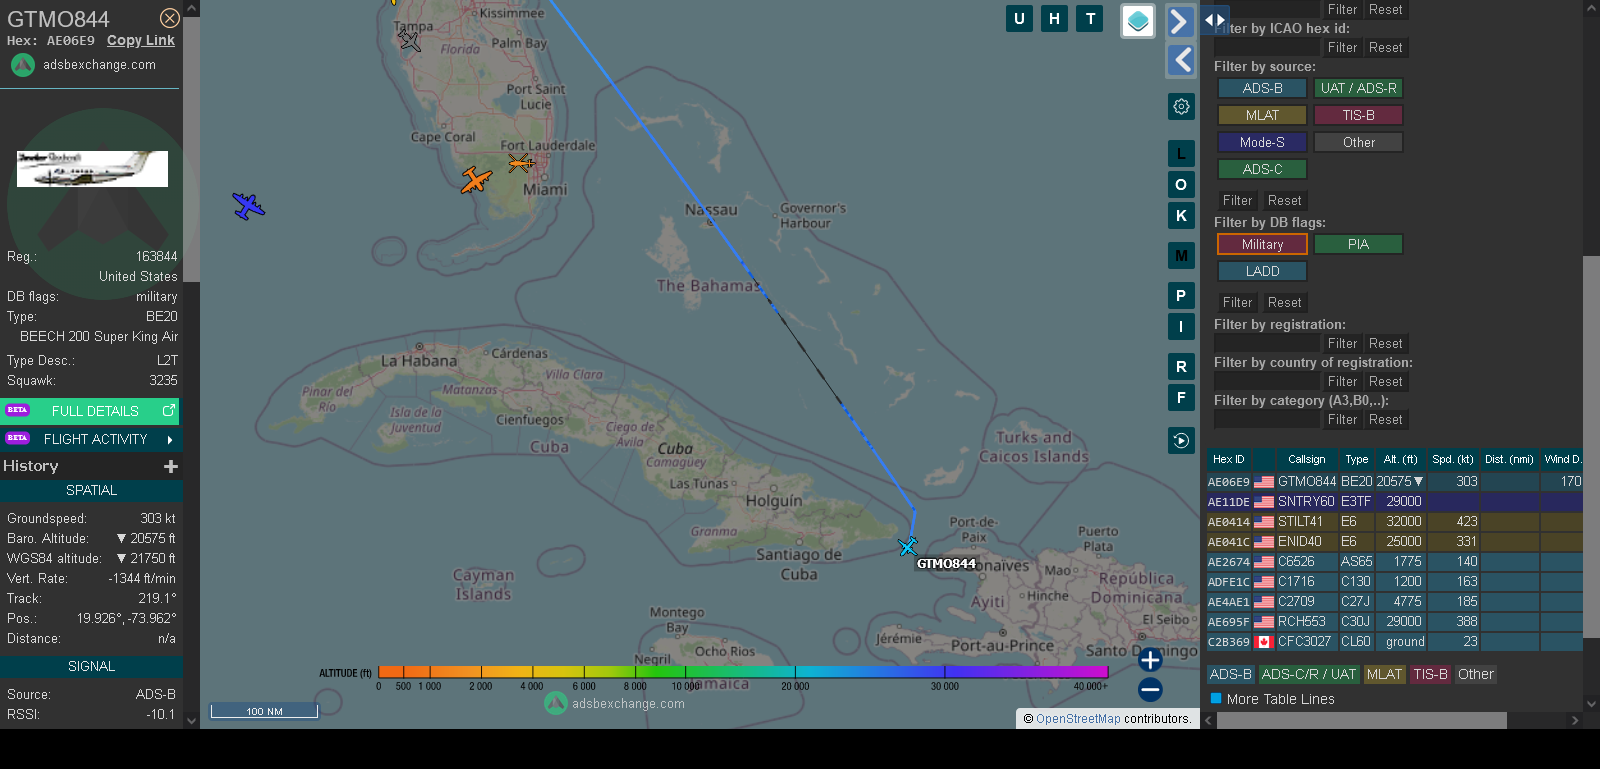Screen dimensions: 1600x769
Task: Sort table by Callsign column
Action: pos(1306,459)
